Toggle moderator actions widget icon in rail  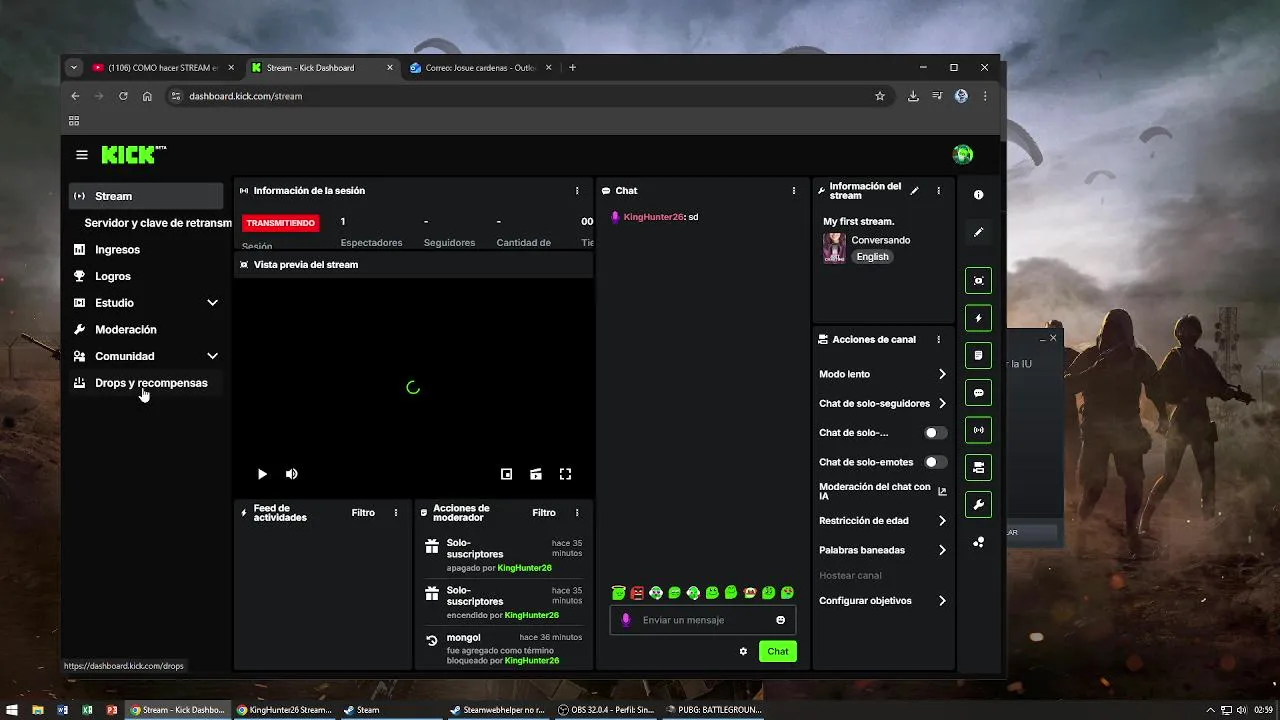[979, 355]
